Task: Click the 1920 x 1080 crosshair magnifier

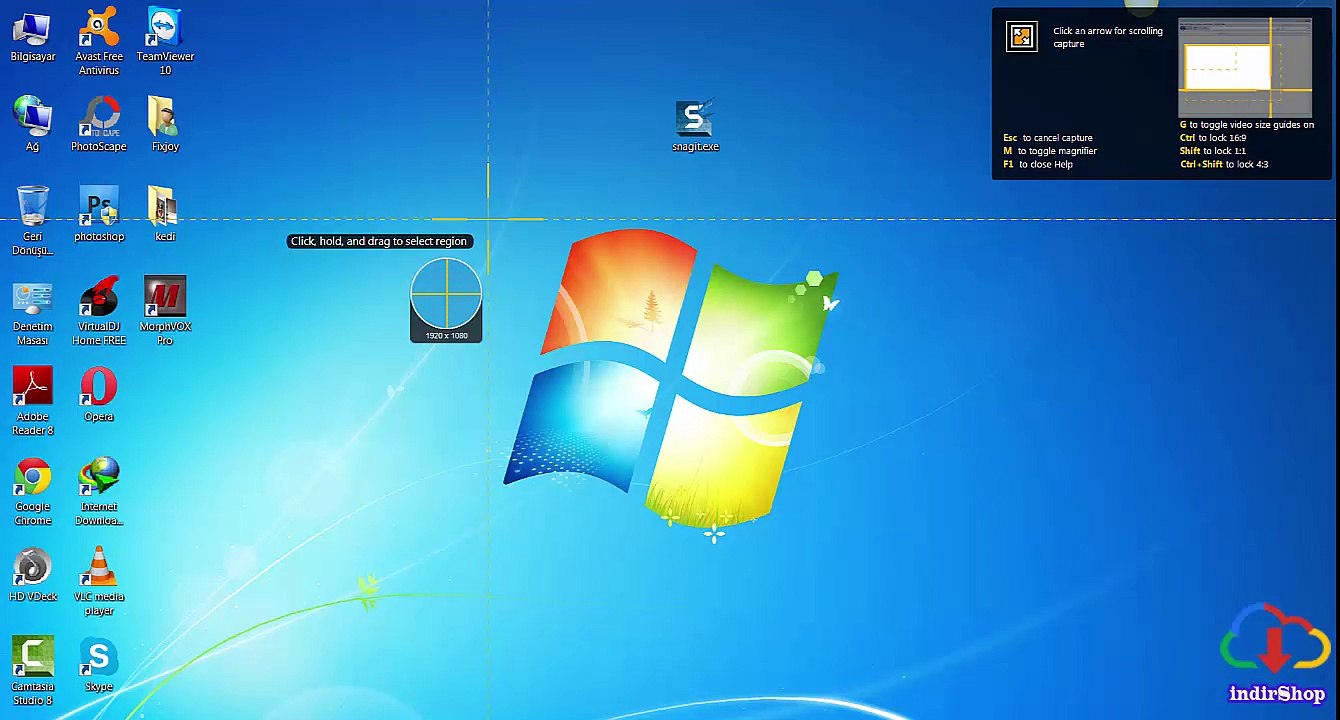Action: pos(446,300)
